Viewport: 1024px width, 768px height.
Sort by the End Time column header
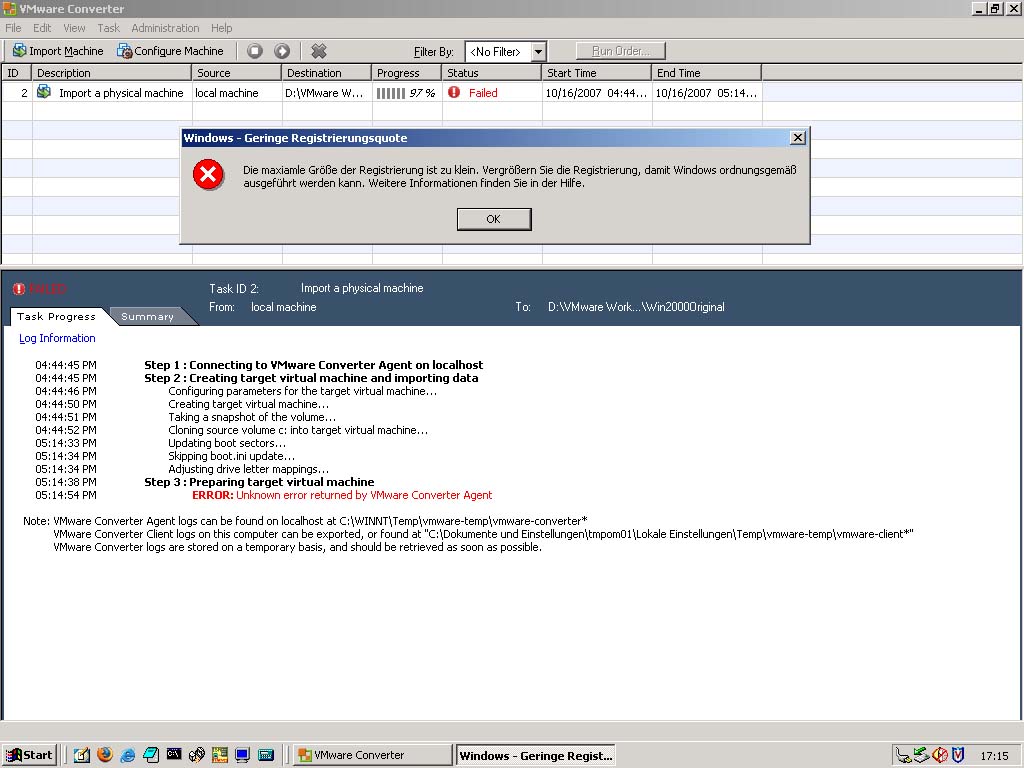coord(707,73)
